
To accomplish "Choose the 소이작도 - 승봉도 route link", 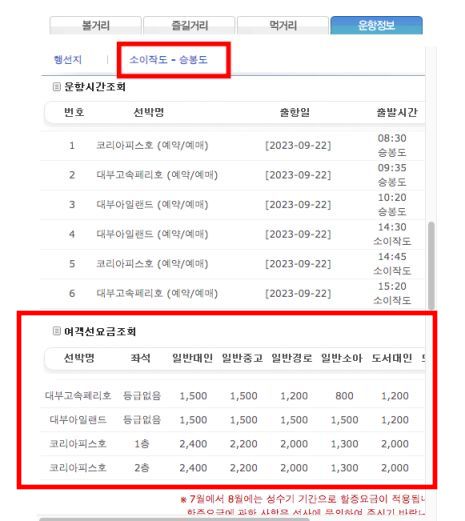I will point(168,60).
